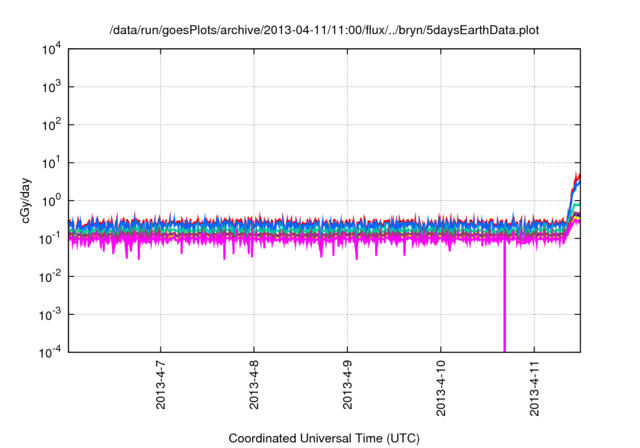The height and width of the screenshot is (448, 640).
Task: Click the 2013-4-9 date tick label
Action: coord(347,384)
